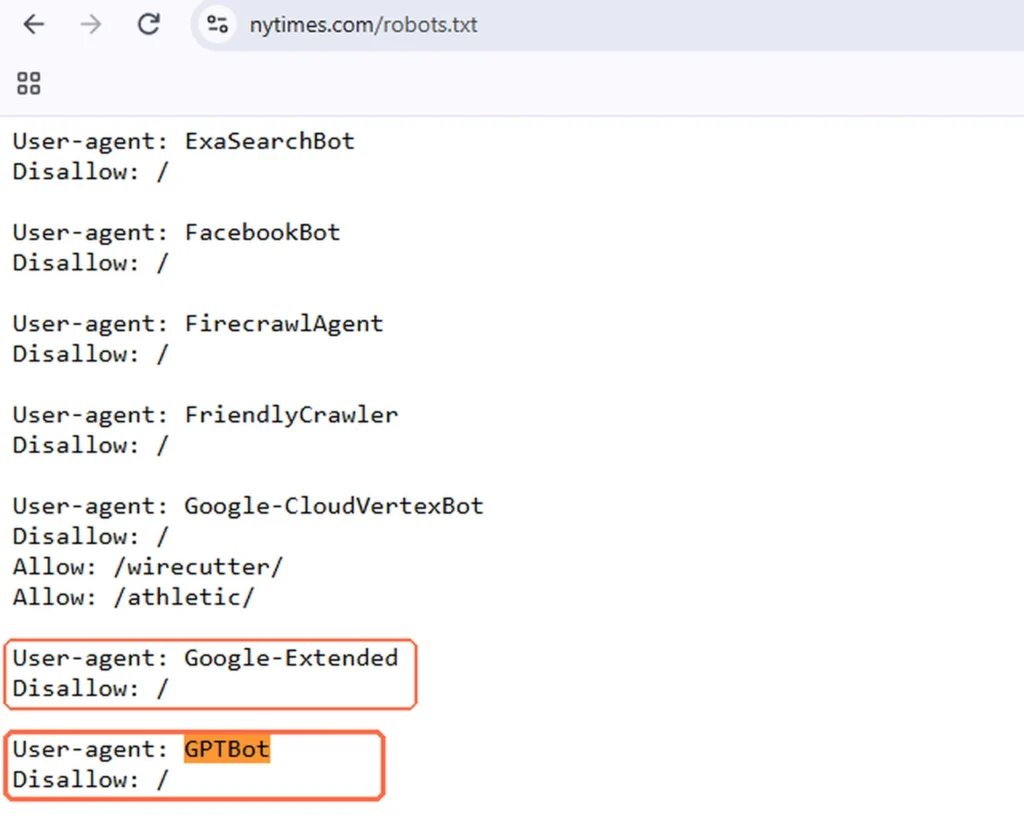Click the Disallow line under FirecrawlAgent
This screenshot has width=1024, height=824.
[x=90, y=355]
